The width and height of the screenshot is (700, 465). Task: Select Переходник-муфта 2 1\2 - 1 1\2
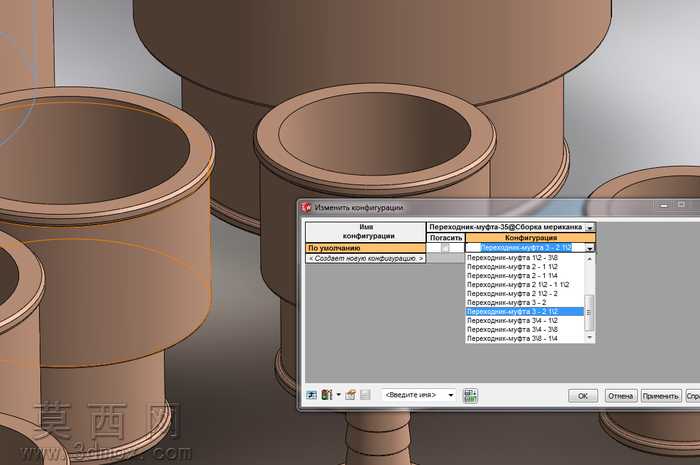pyautogui.click(x=525, y=284)
